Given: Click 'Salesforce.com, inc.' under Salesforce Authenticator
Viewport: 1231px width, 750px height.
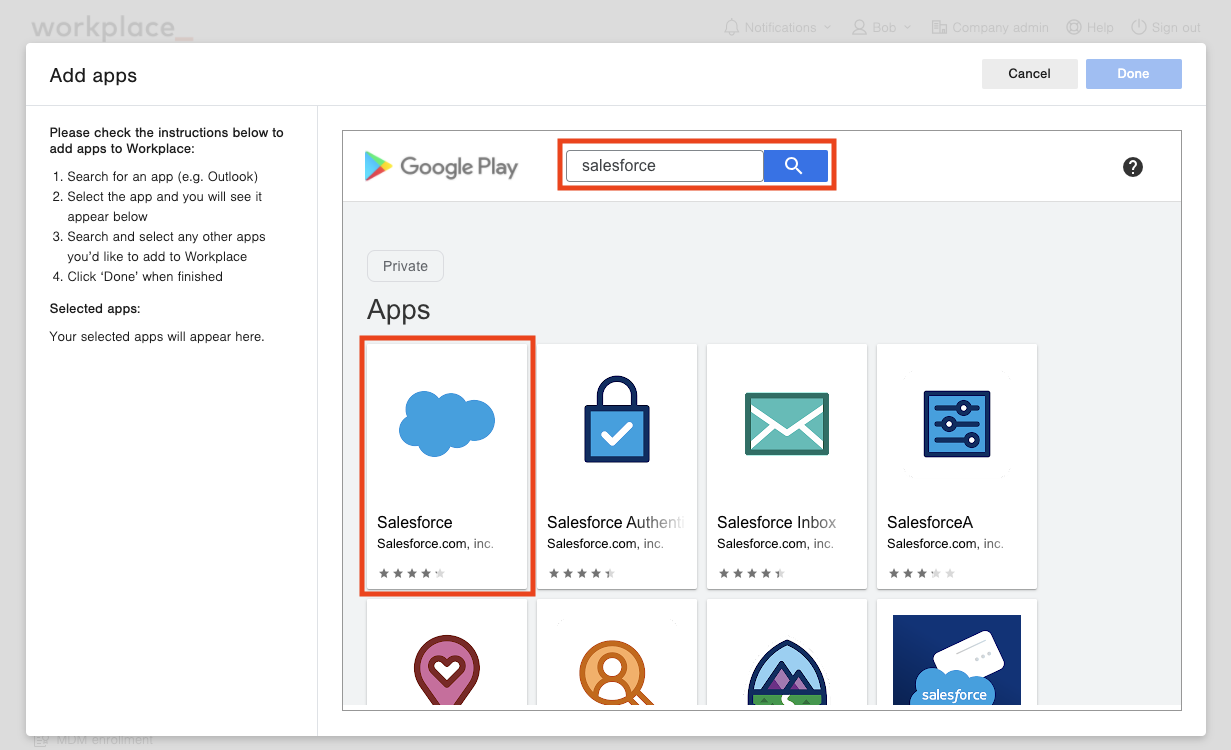Looking at the screenshot, I should [x=605, y=544].
